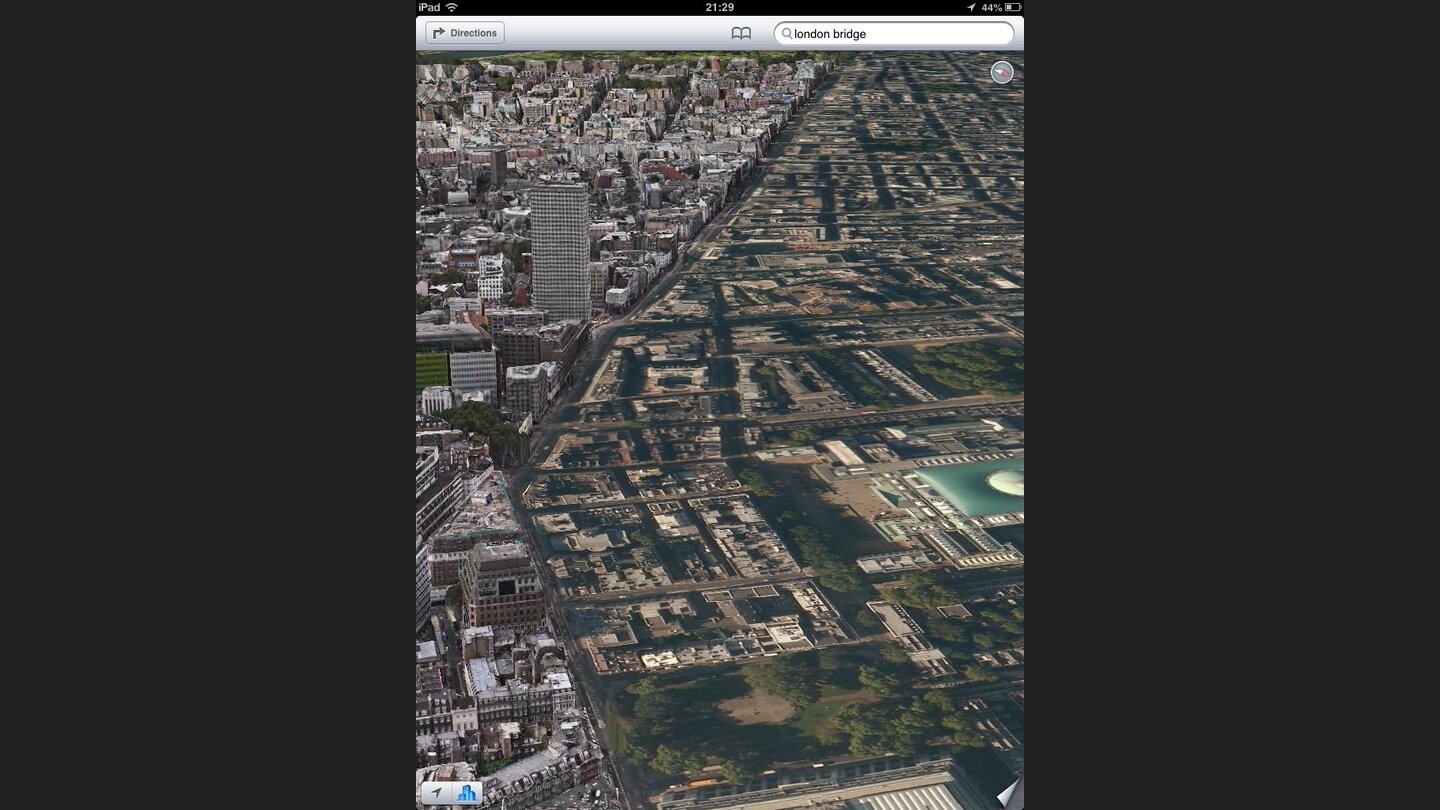Tap the turn arrow icon on the Directions button
The image size is (1440, 810).
(438, 32)
